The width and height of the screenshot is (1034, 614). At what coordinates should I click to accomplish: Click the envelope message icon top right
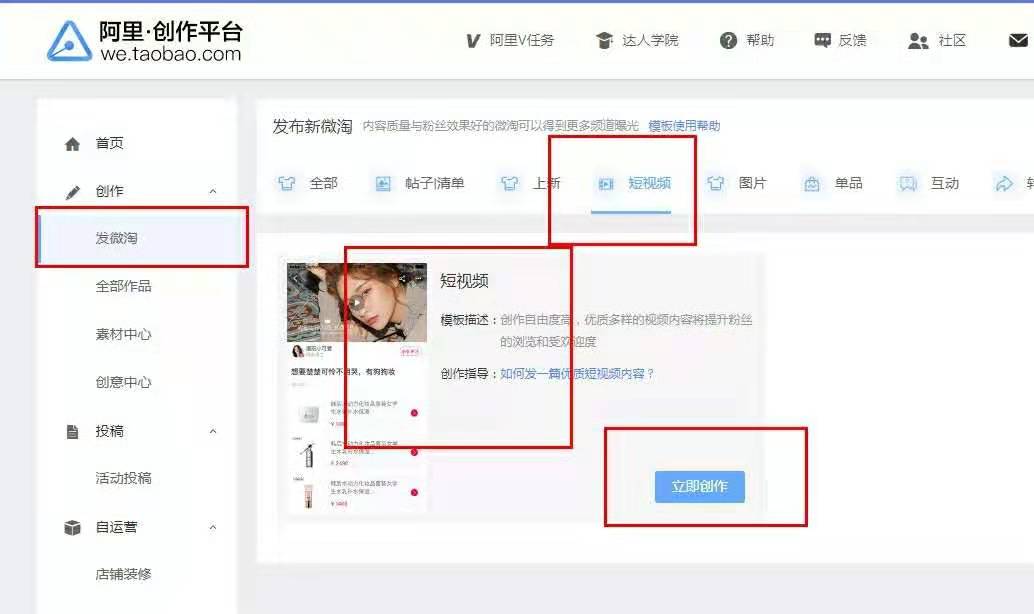(1021, 40)
